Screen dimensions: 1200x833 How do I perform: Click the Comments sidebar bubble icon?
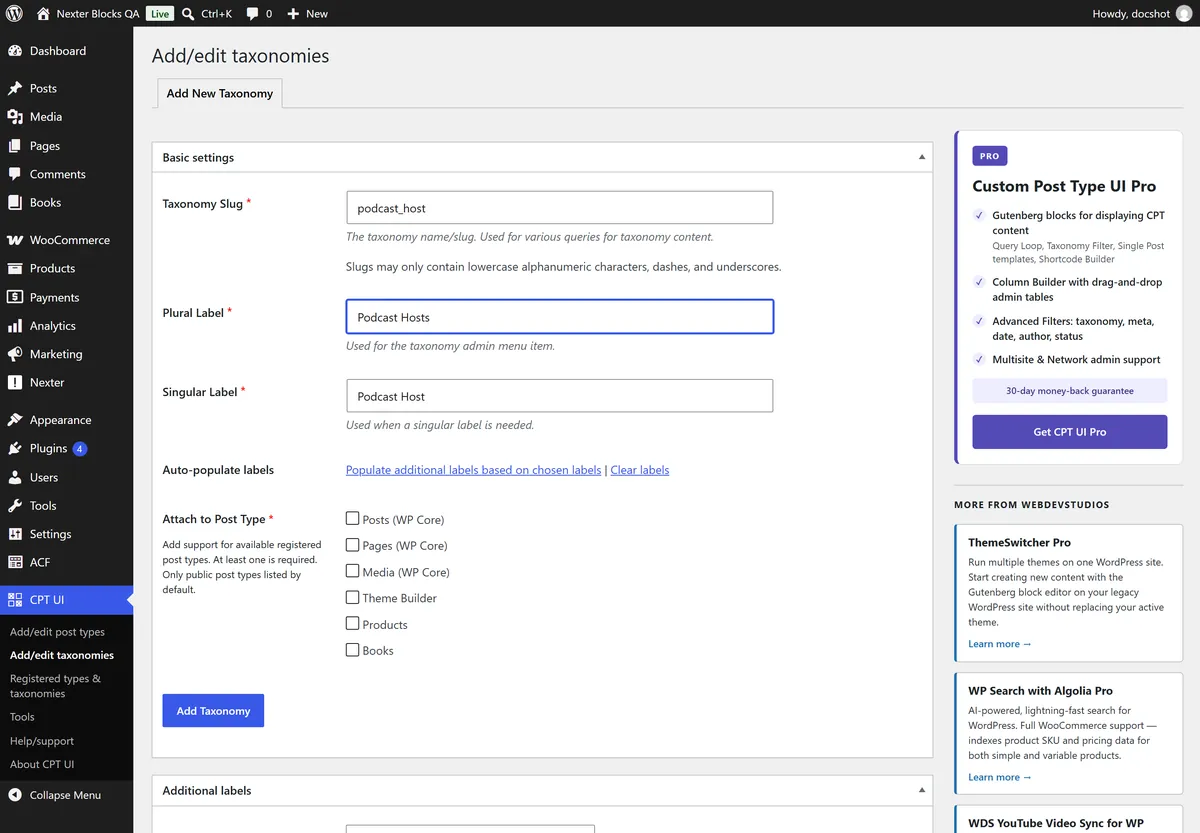[x=15, y=174]
